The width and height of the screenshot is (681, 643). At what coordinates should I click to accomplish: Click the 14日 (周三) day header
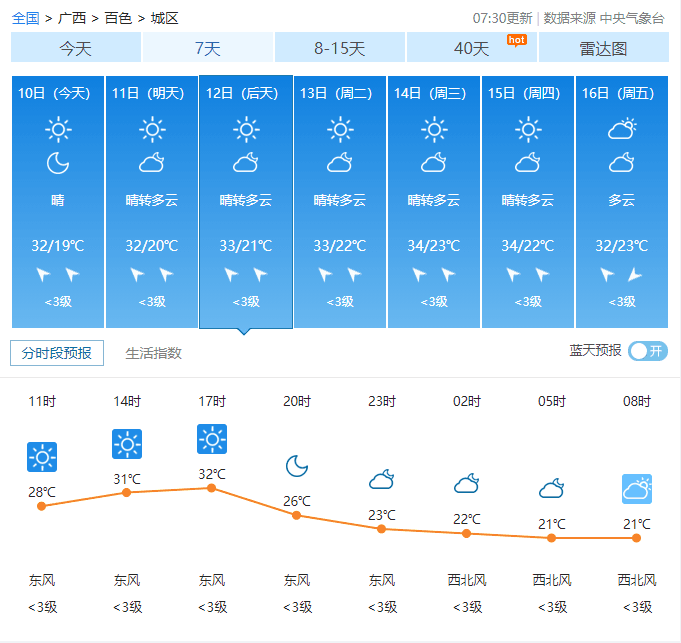pyautogui.click(x=430, y=93)
